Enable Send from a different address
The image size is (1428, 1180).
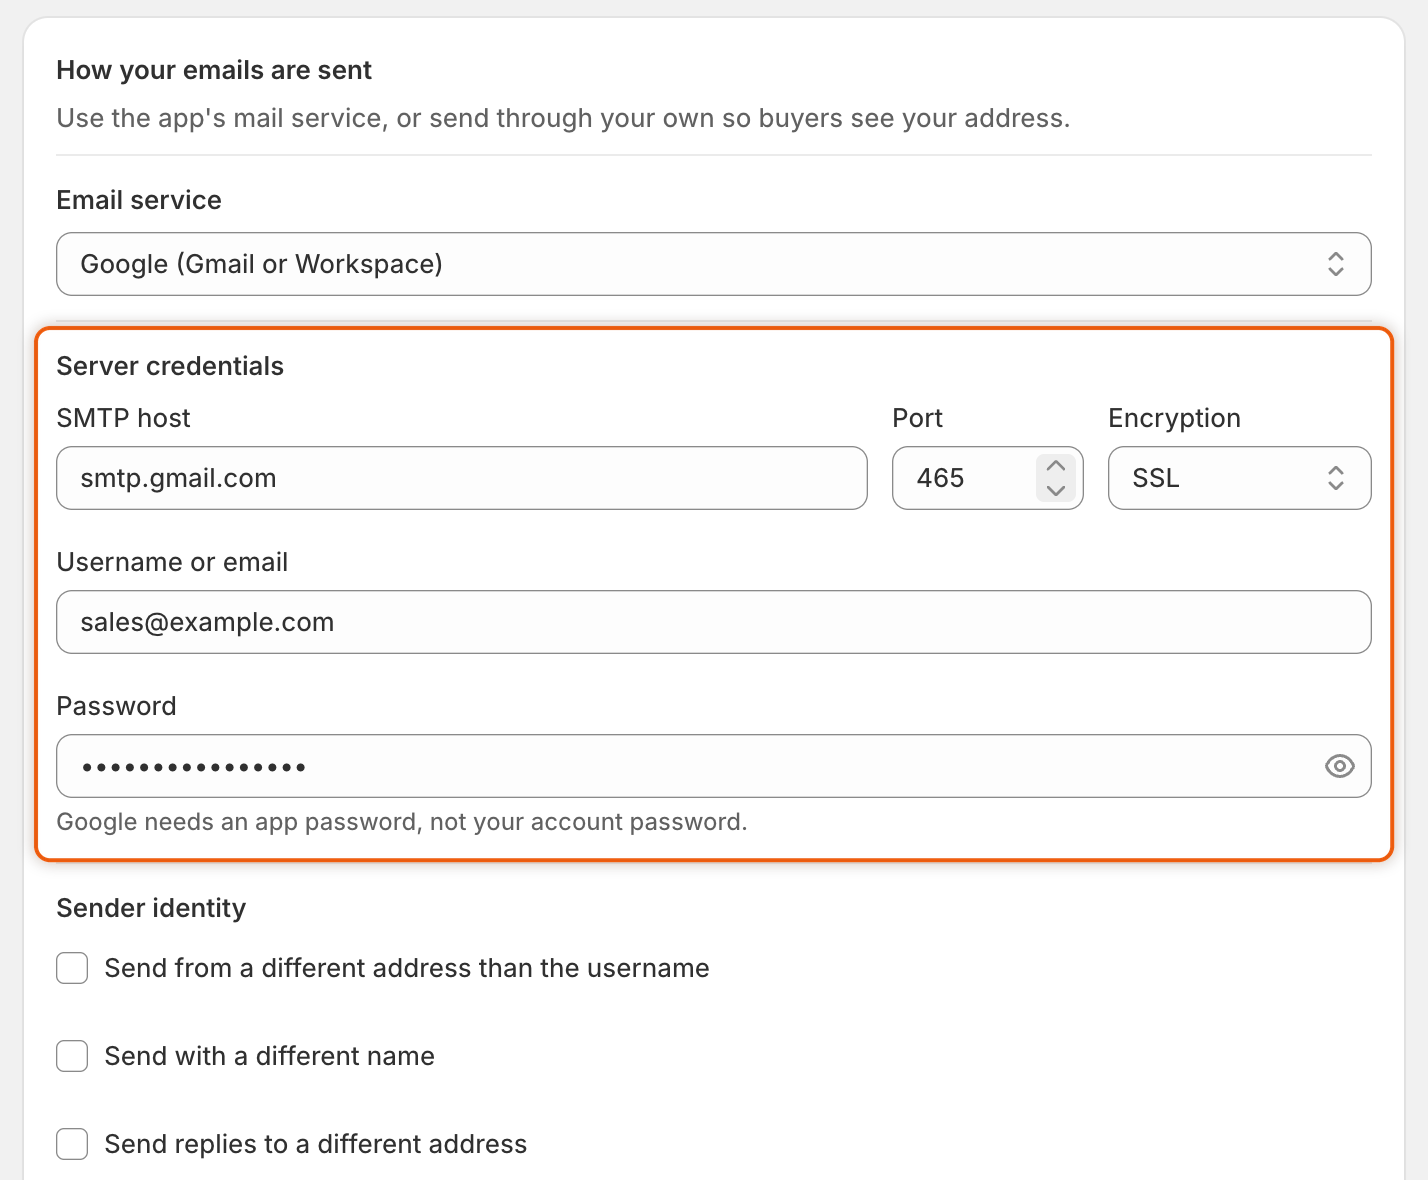(x=72, y=968)
